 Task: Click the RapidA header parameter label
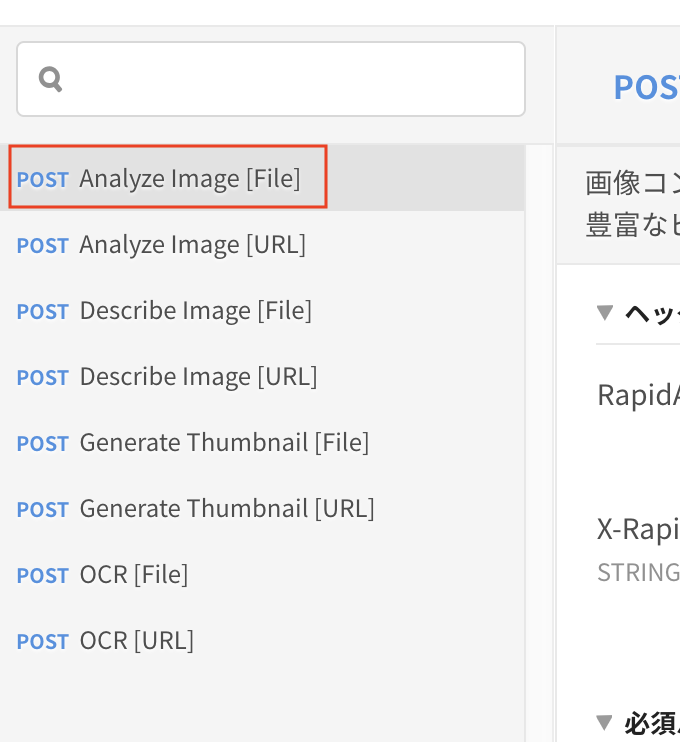638,394
